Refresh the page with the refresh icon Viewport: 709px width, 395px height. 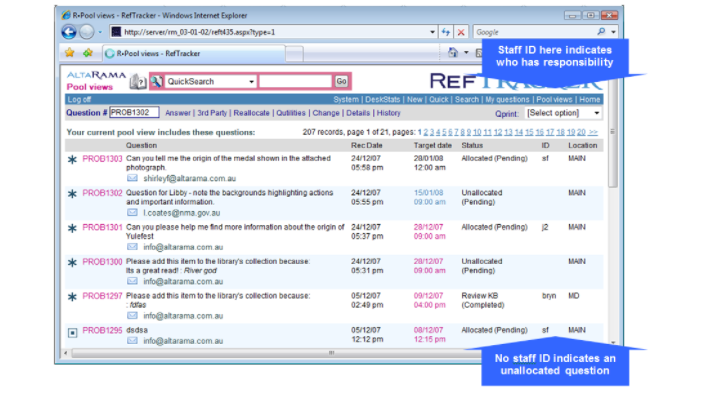pos(446,32)
